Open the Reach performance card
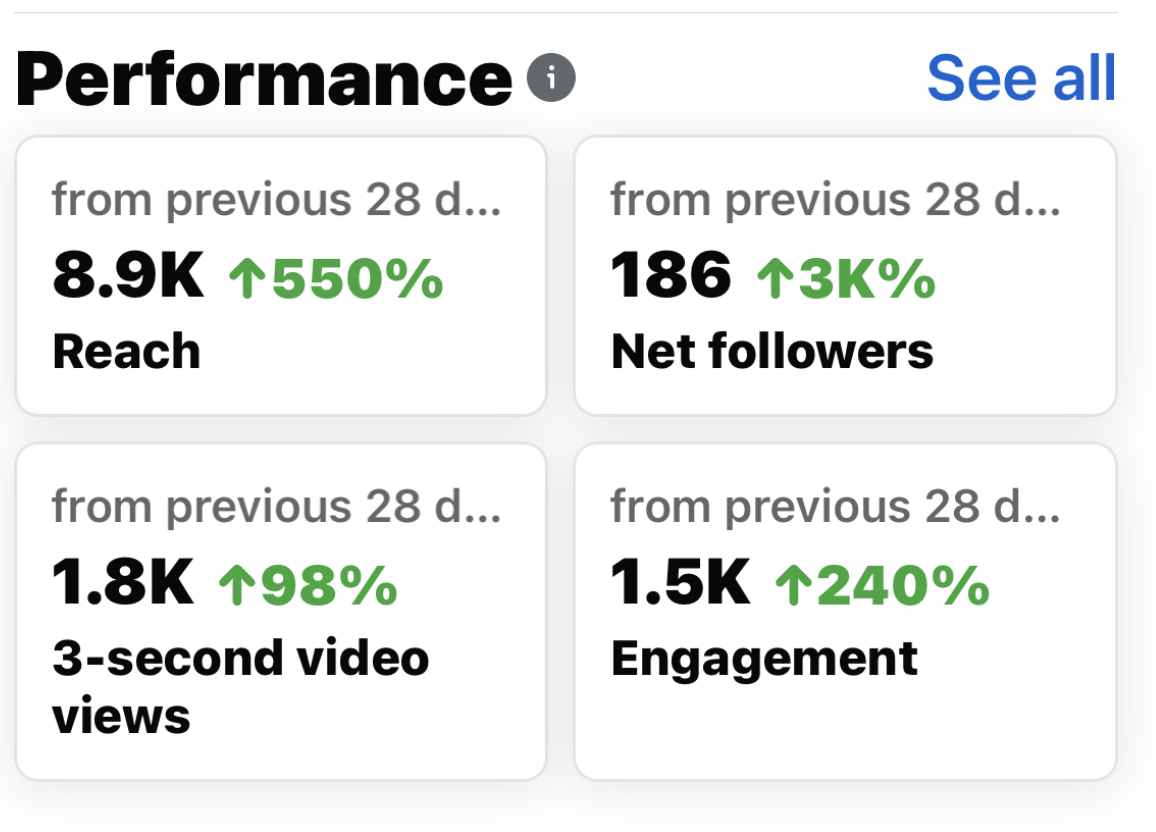 281,275
